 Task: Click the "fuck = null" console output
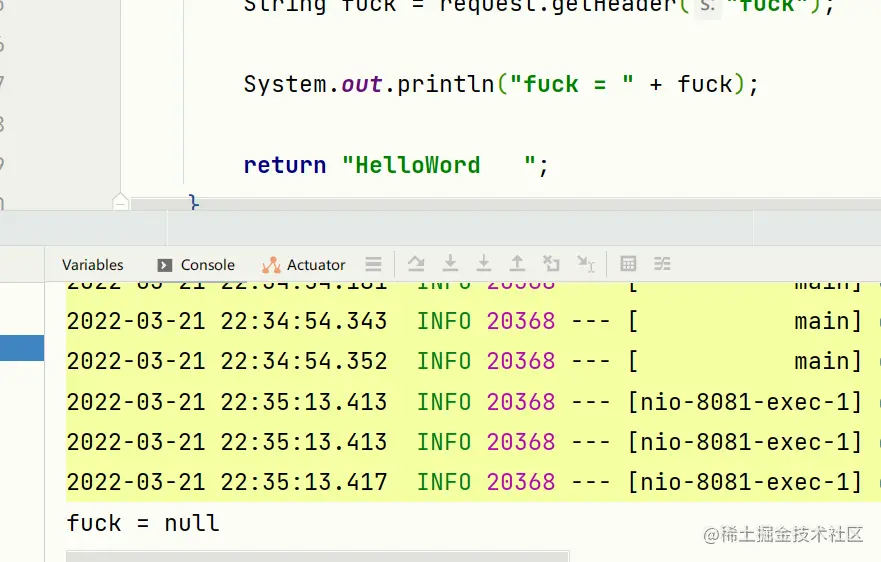click(x=143, y=523)
